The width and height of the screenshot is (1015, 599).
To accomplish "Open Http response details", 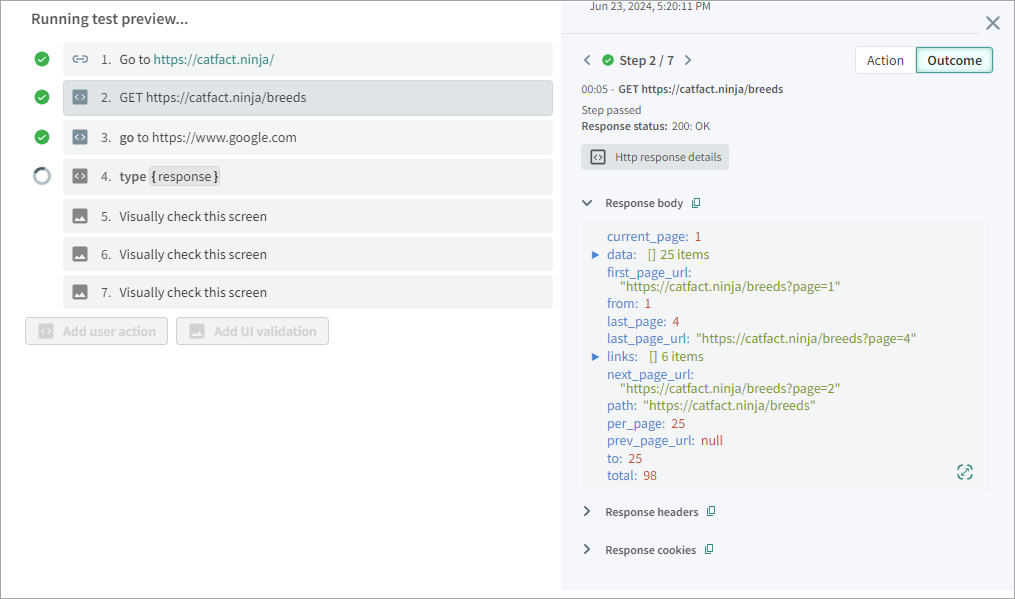I will coord(655,157).
